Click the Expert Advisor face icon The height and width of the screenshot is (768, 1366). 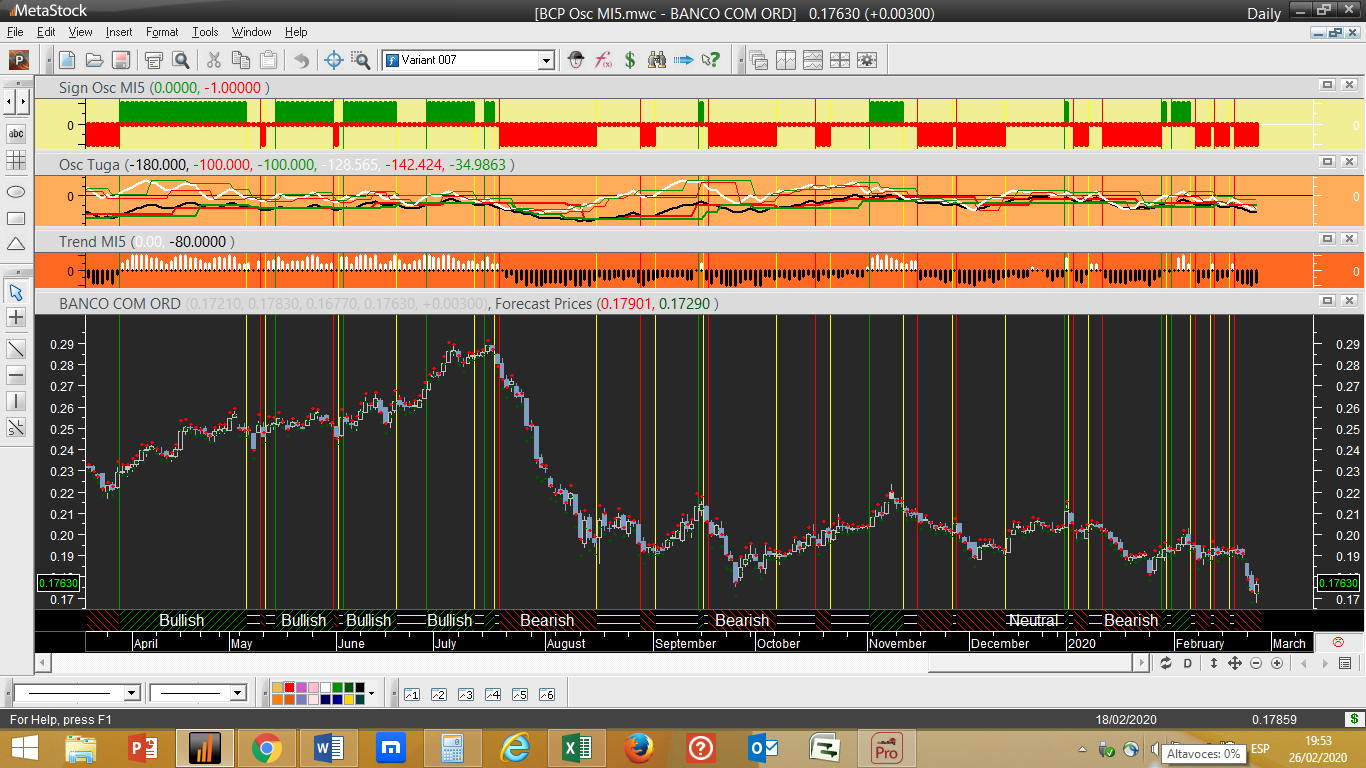(575, 60)
